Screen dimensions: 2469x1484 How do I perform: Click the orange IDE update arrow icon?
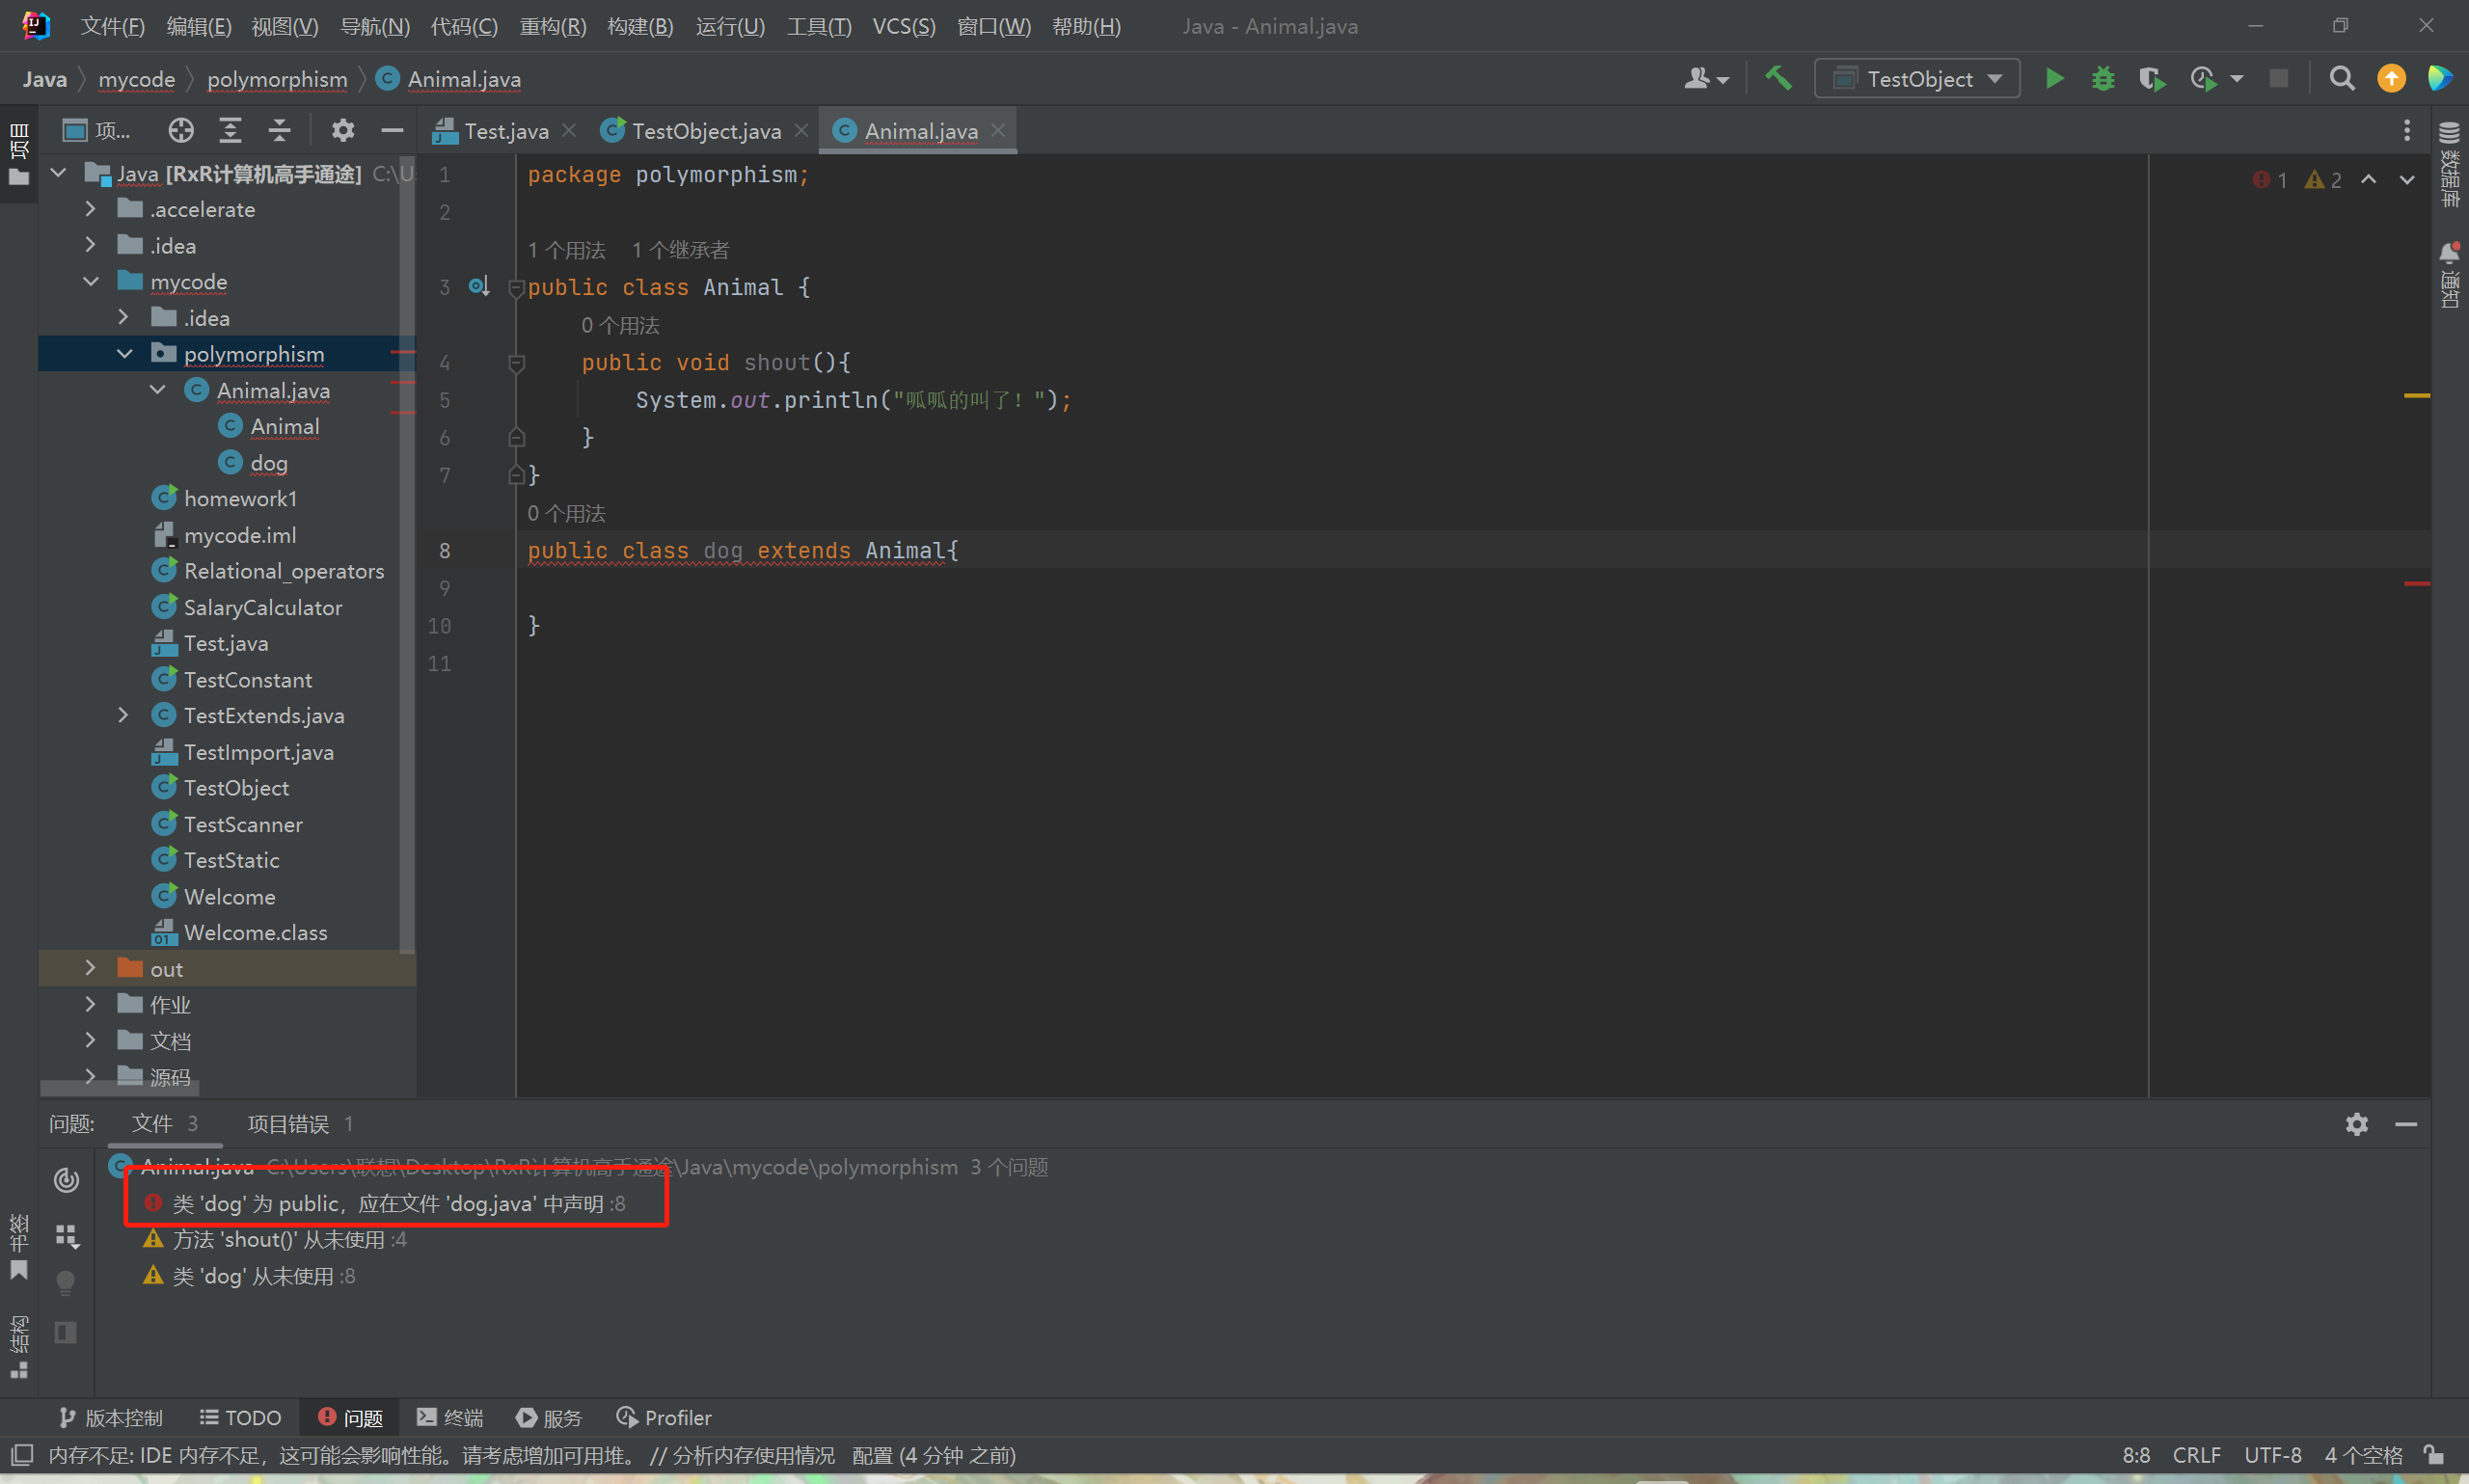click(x=2391, y=79)
